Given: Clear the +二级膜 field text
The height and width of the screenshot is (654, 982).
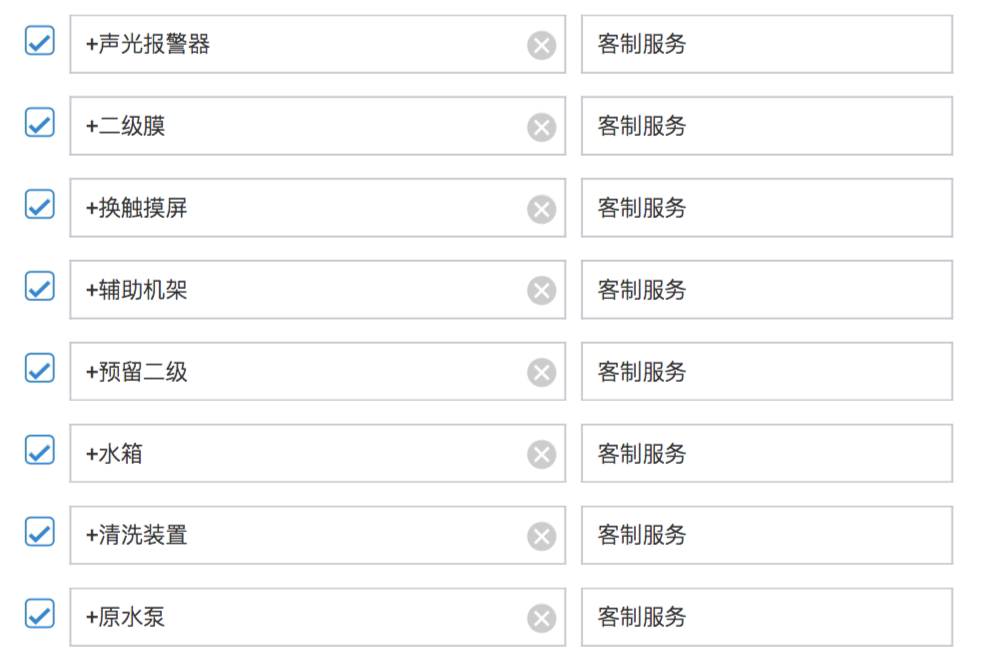Looking at the screenshot, I should pyautogui.click(x=541, y=127).
